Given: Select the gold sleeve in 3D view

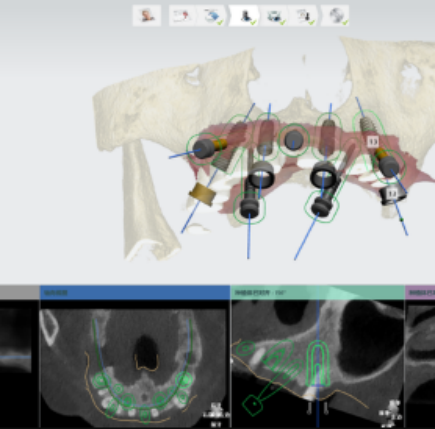Looking at the screenshot, I should (x=202, y=194).
